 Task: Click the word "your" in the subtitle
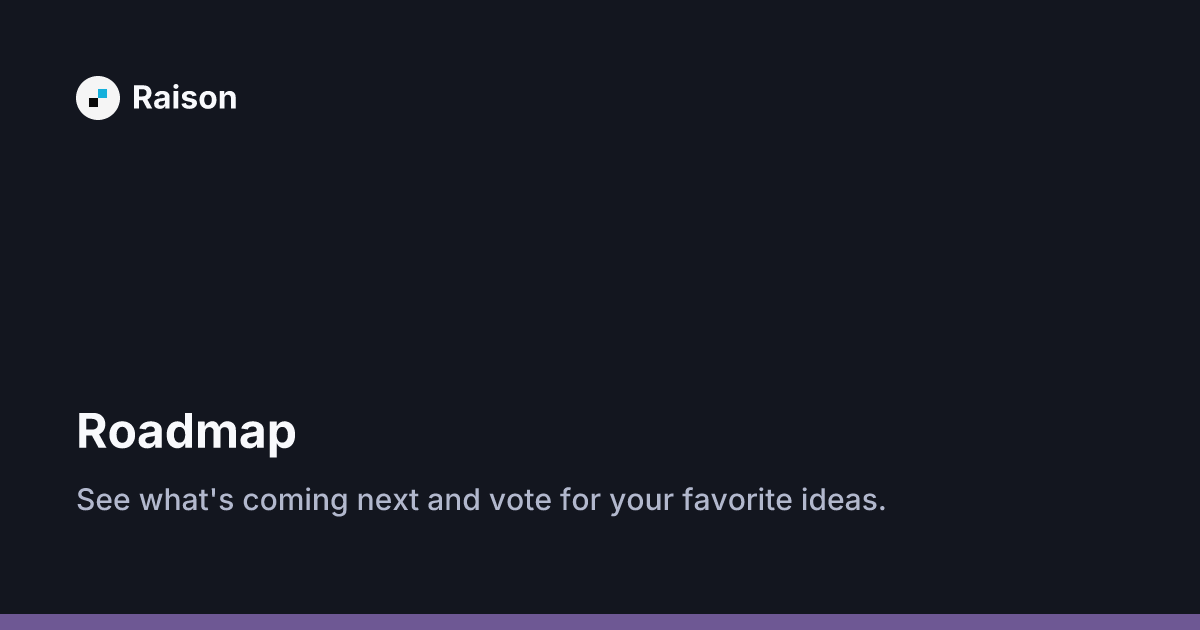(640, 500)
